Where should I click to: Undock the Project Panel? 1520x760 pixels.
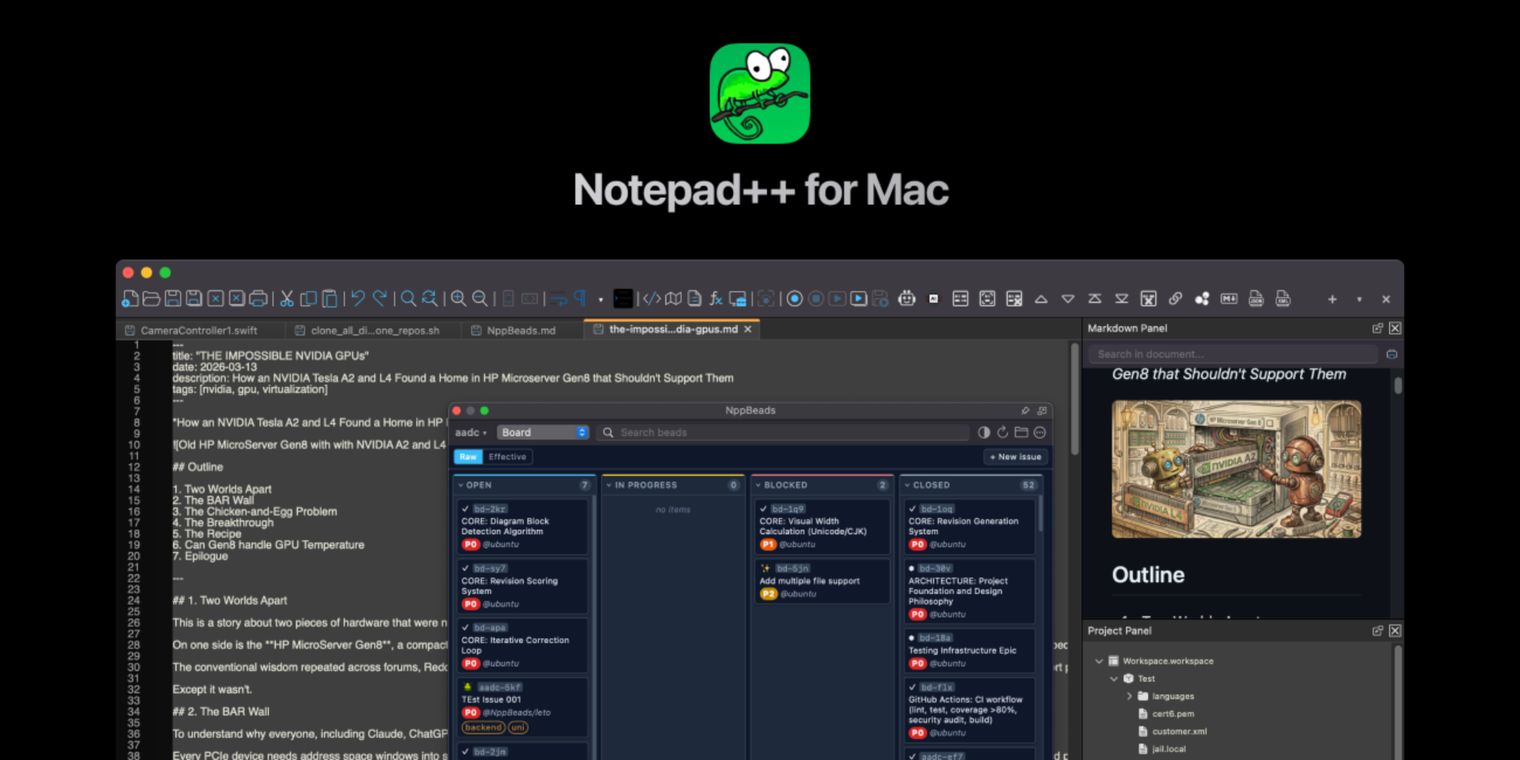(1378, 631)
